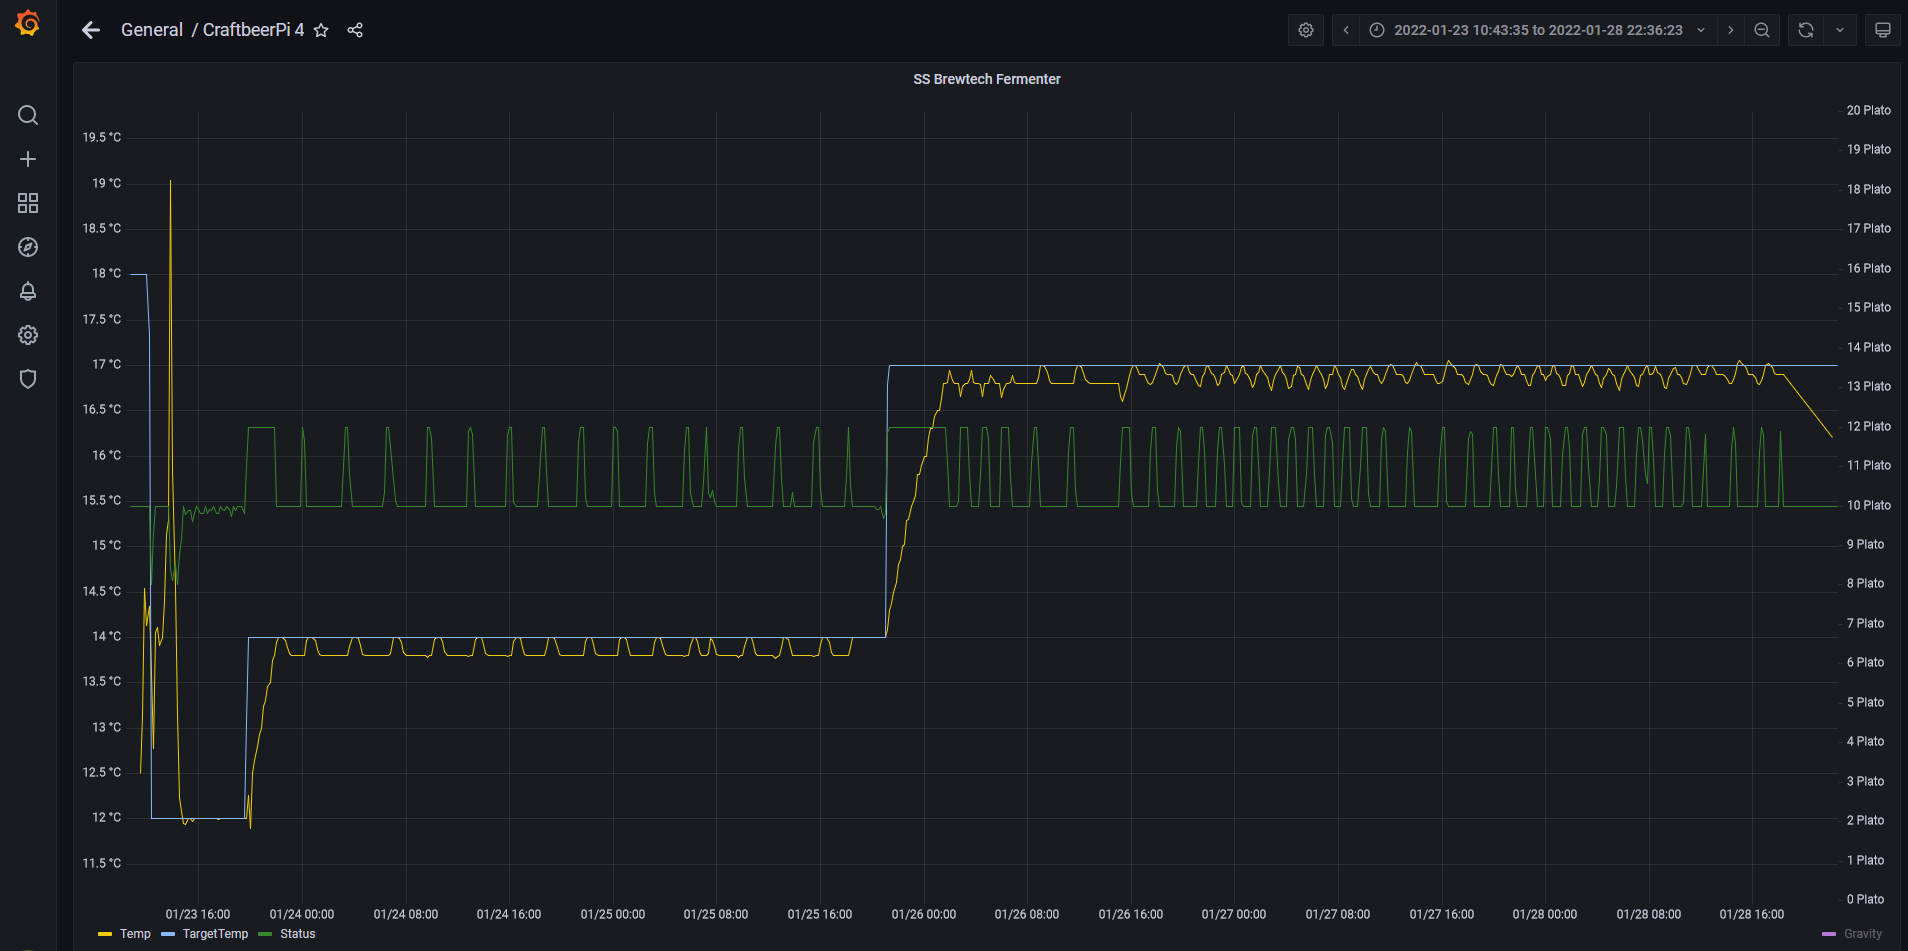Image resolution: width=1908 pixels, height=951 pixels.
Task: Open the Explore compass icon
Action: 28,247
